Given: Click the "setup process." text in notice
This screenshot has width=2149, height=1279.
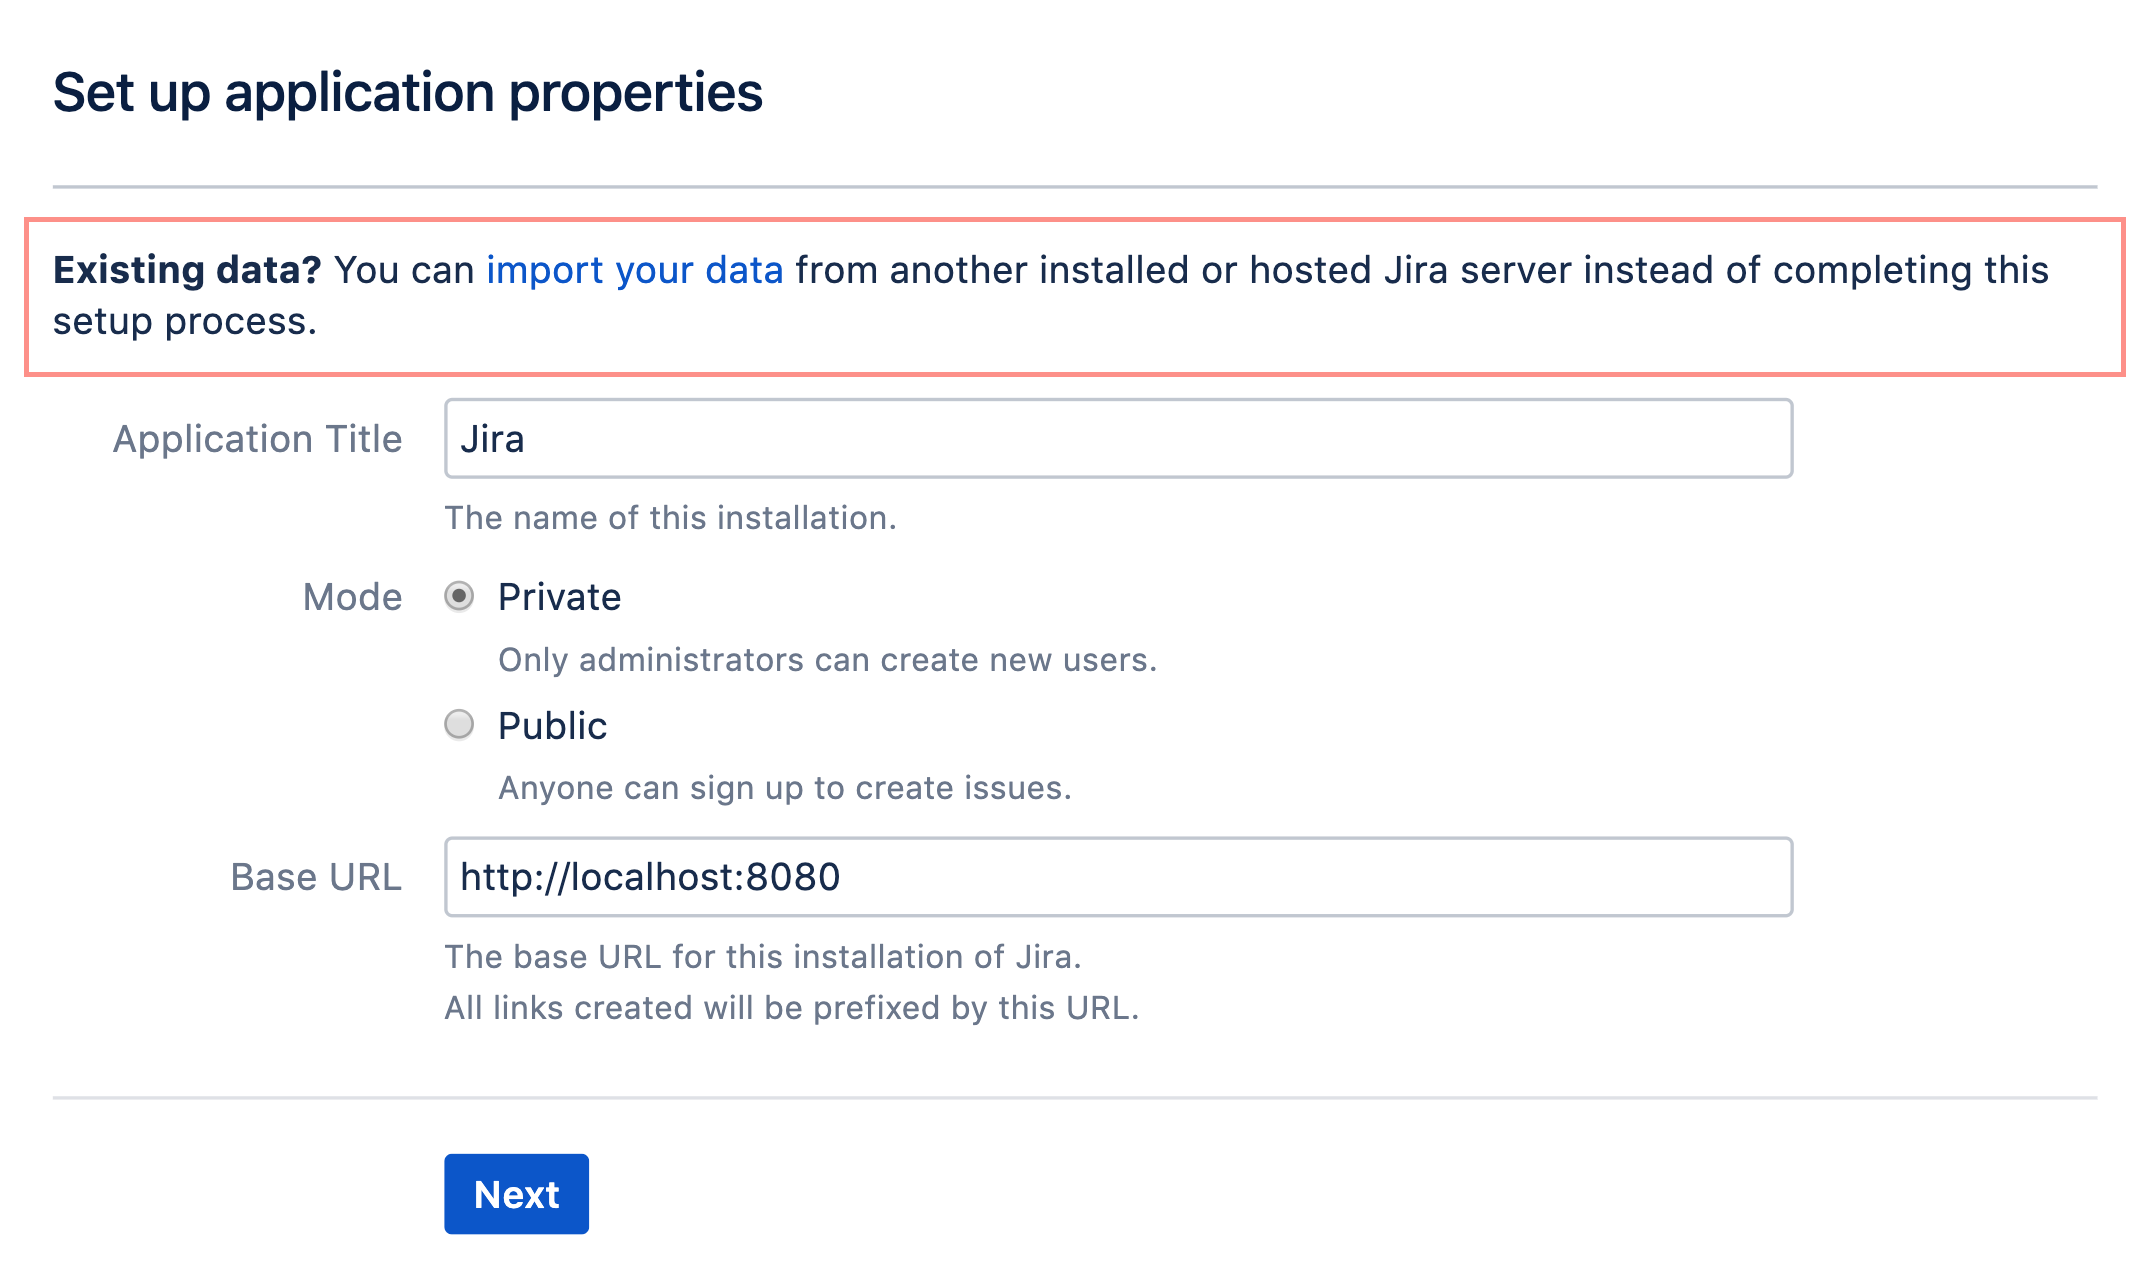Looking at the screenshot, I should (x=184, y=322).
